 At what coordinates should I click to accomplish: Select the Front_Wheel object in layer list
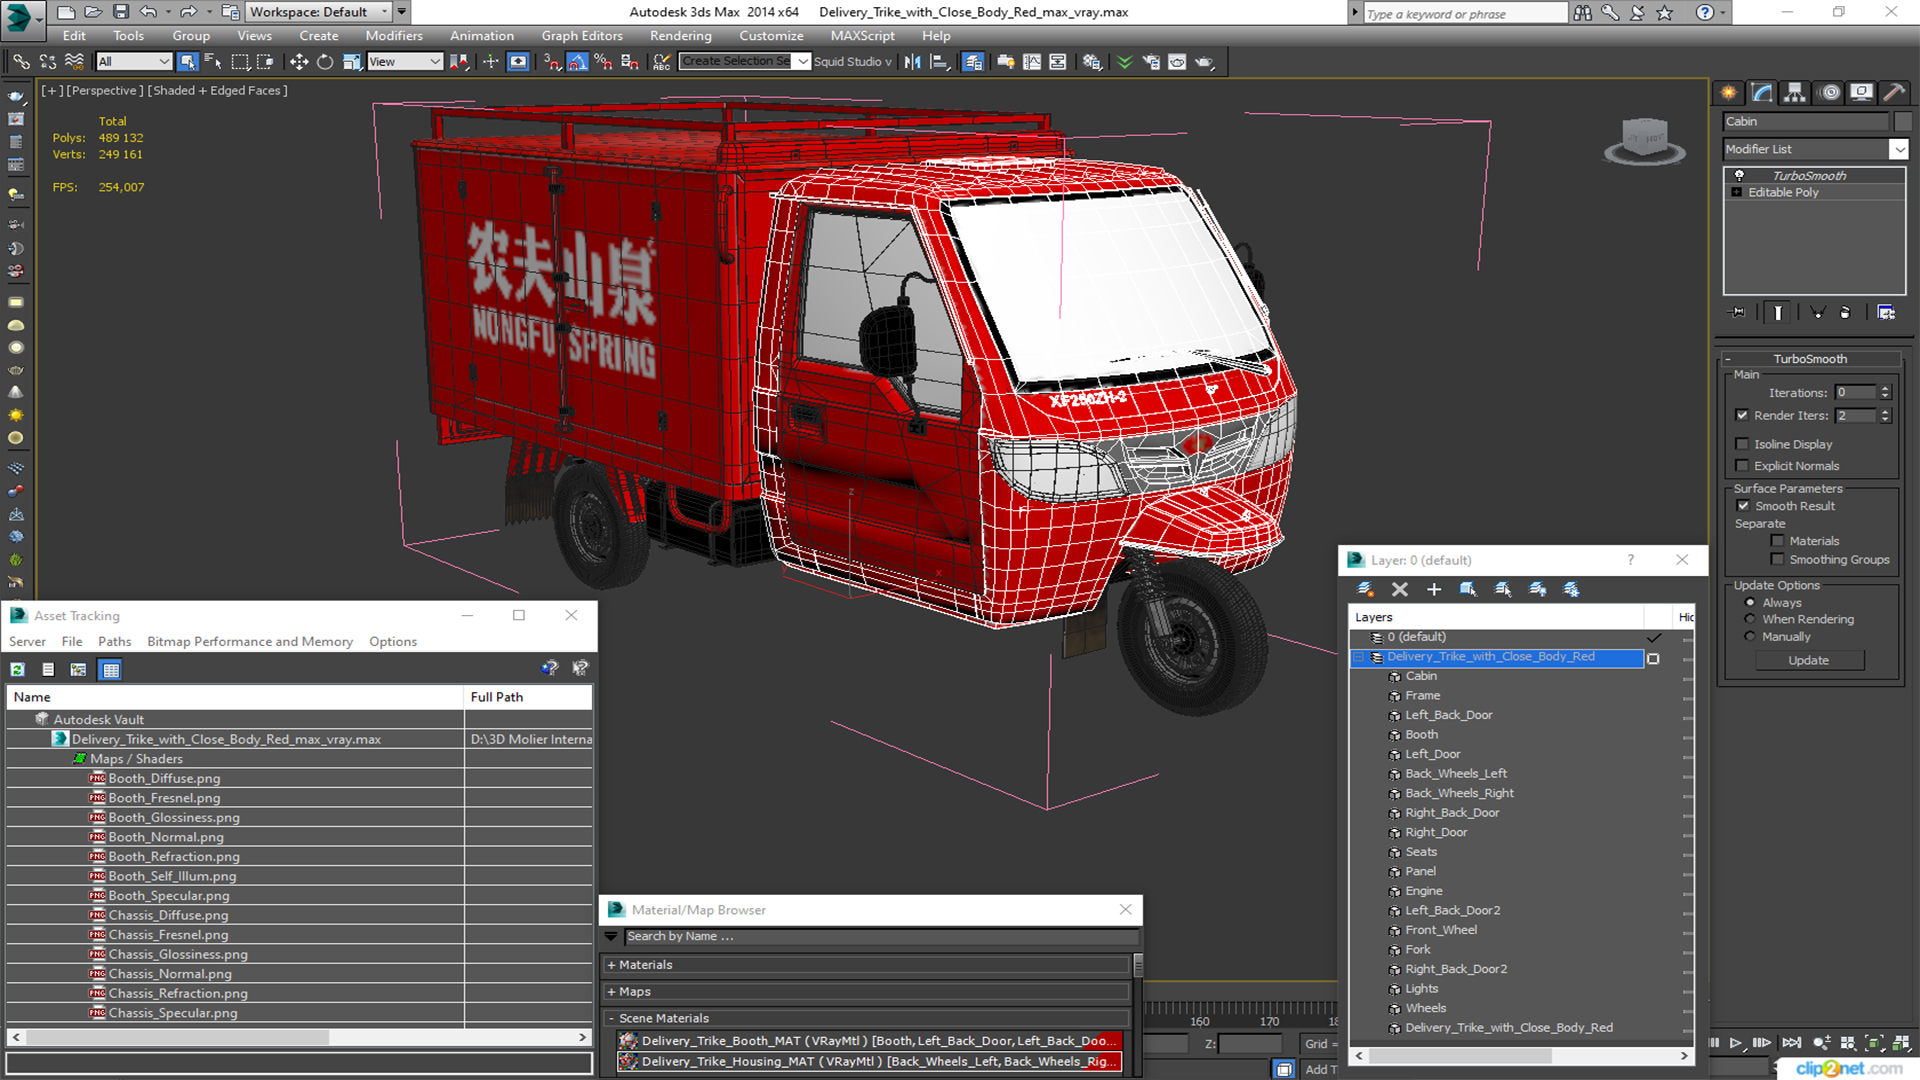[1441, 930]
